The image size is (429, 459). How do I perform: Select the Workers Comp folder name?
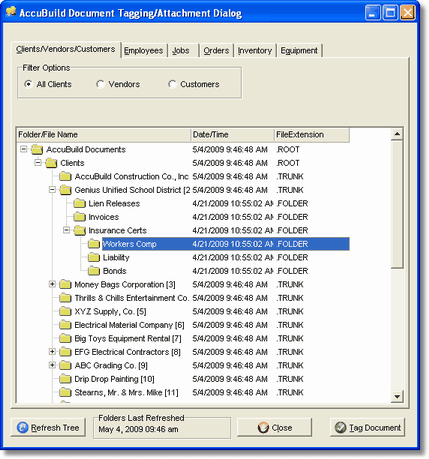click(x=130, y=244)
